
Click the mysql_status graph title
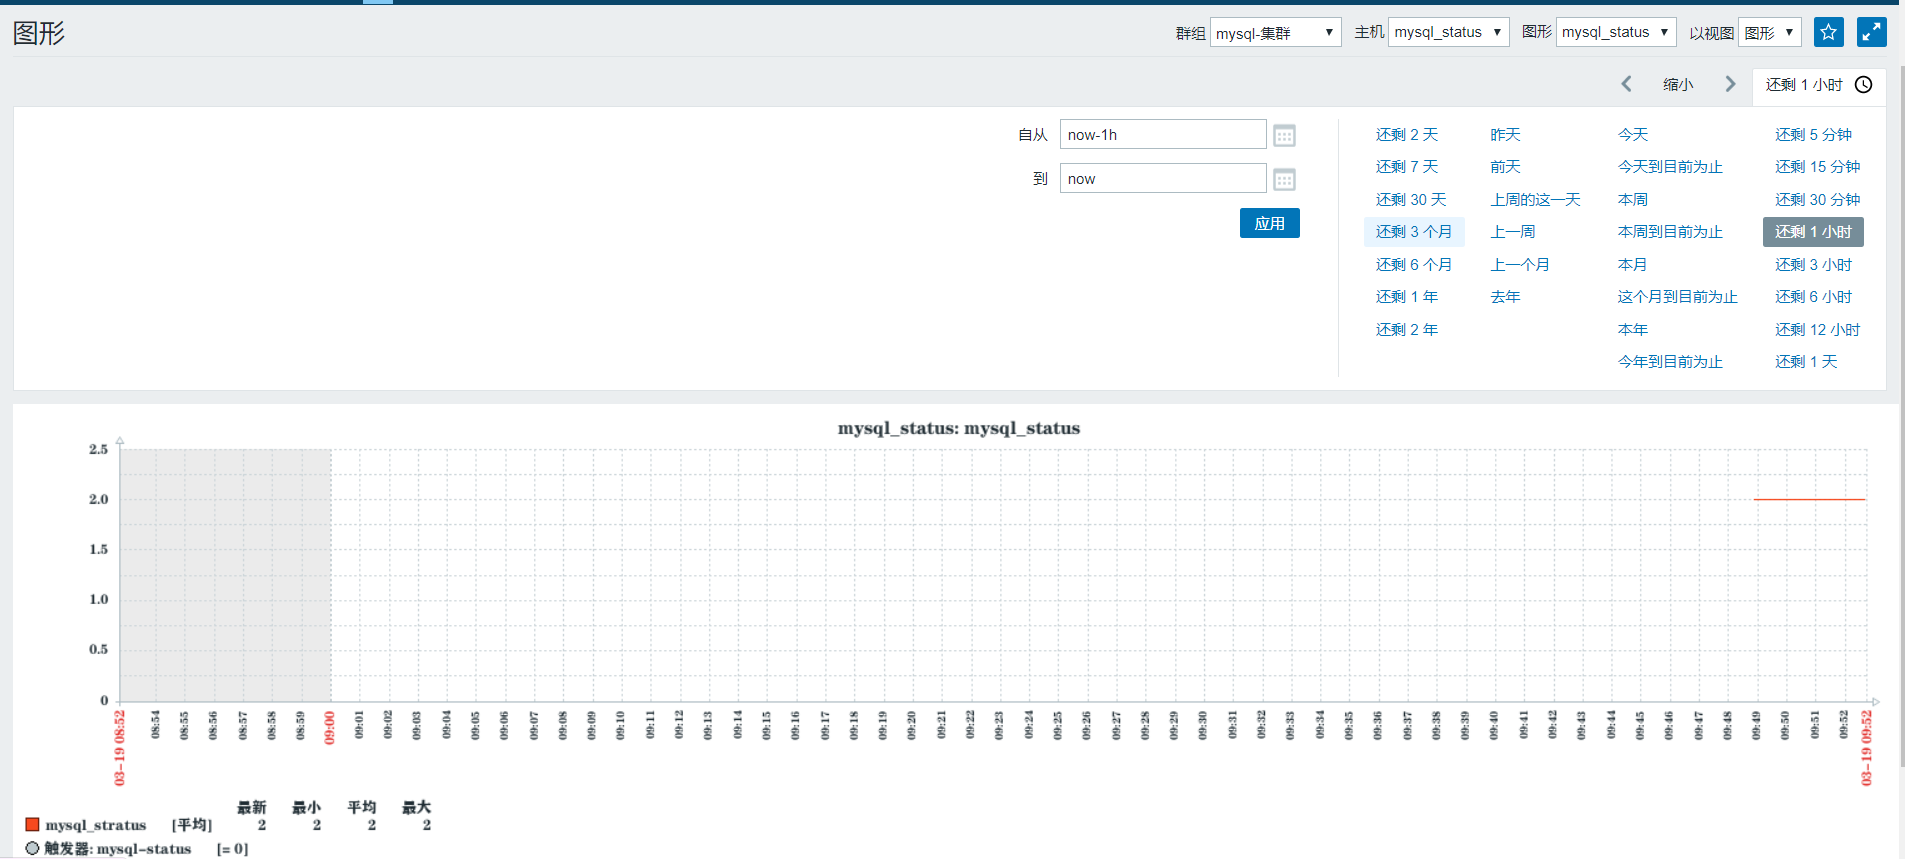pyautogui.click(x=958, y=428)
